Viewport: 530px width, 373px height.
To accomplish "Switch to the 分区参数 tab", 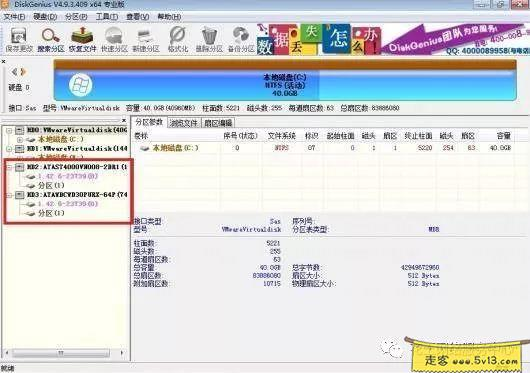I will point(149,122).
